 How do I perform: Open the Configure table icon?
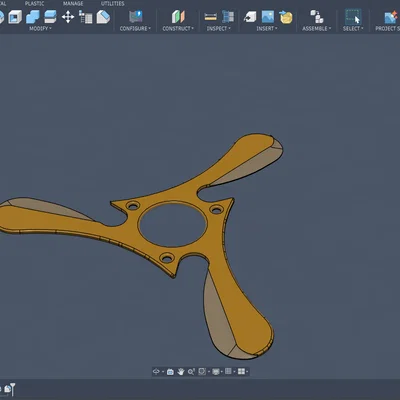(136, 16)
